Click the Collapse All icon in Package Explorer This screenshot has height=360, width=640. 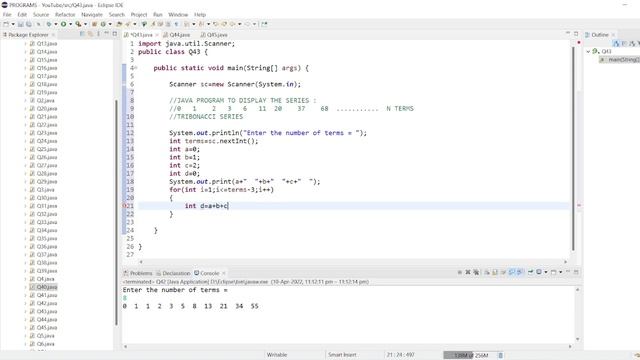tap(82, 34)
